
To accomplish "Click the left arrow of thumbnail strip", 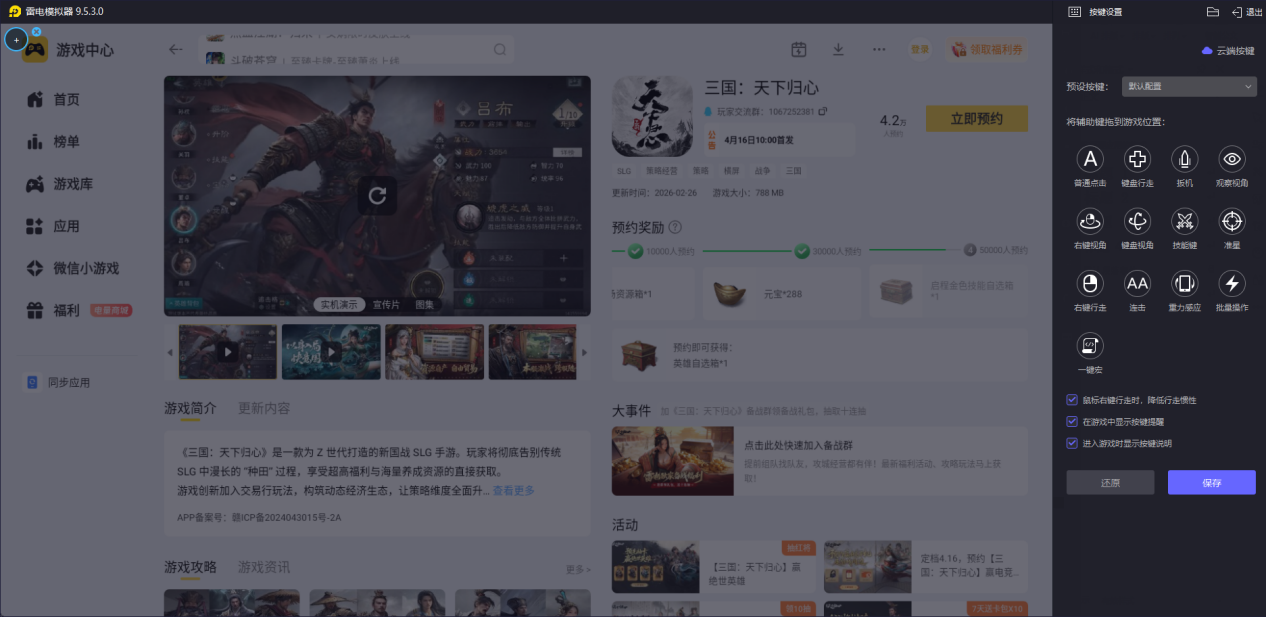I will coord(169,352).
